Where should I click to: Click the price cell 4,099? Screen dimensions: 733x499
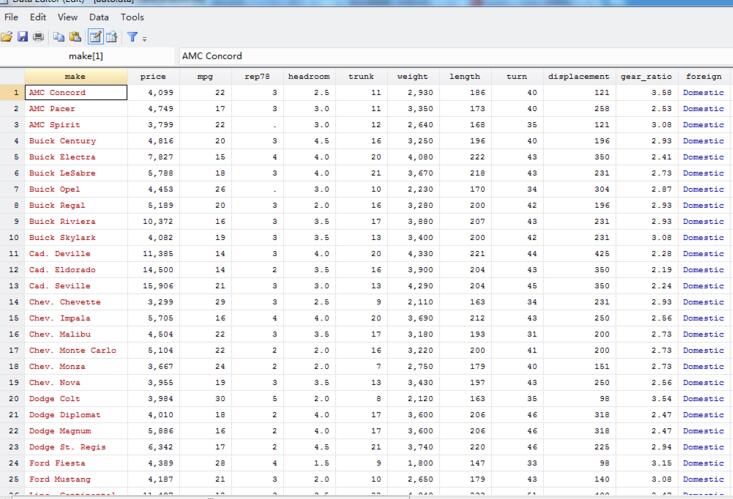click(153, 93)
